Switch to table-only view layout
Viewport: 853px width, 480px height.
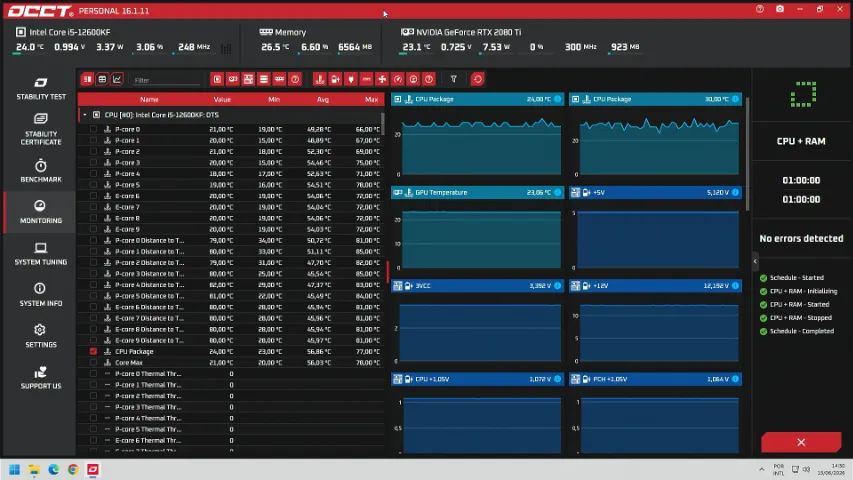[102, 79]
